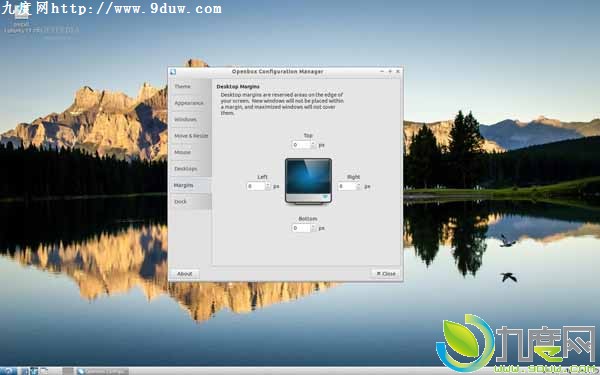Minimize the Openbox Configuration Manager window
The height and width of the screenshot is (375, 600).
pyautogui.click(x=382, y=72)
